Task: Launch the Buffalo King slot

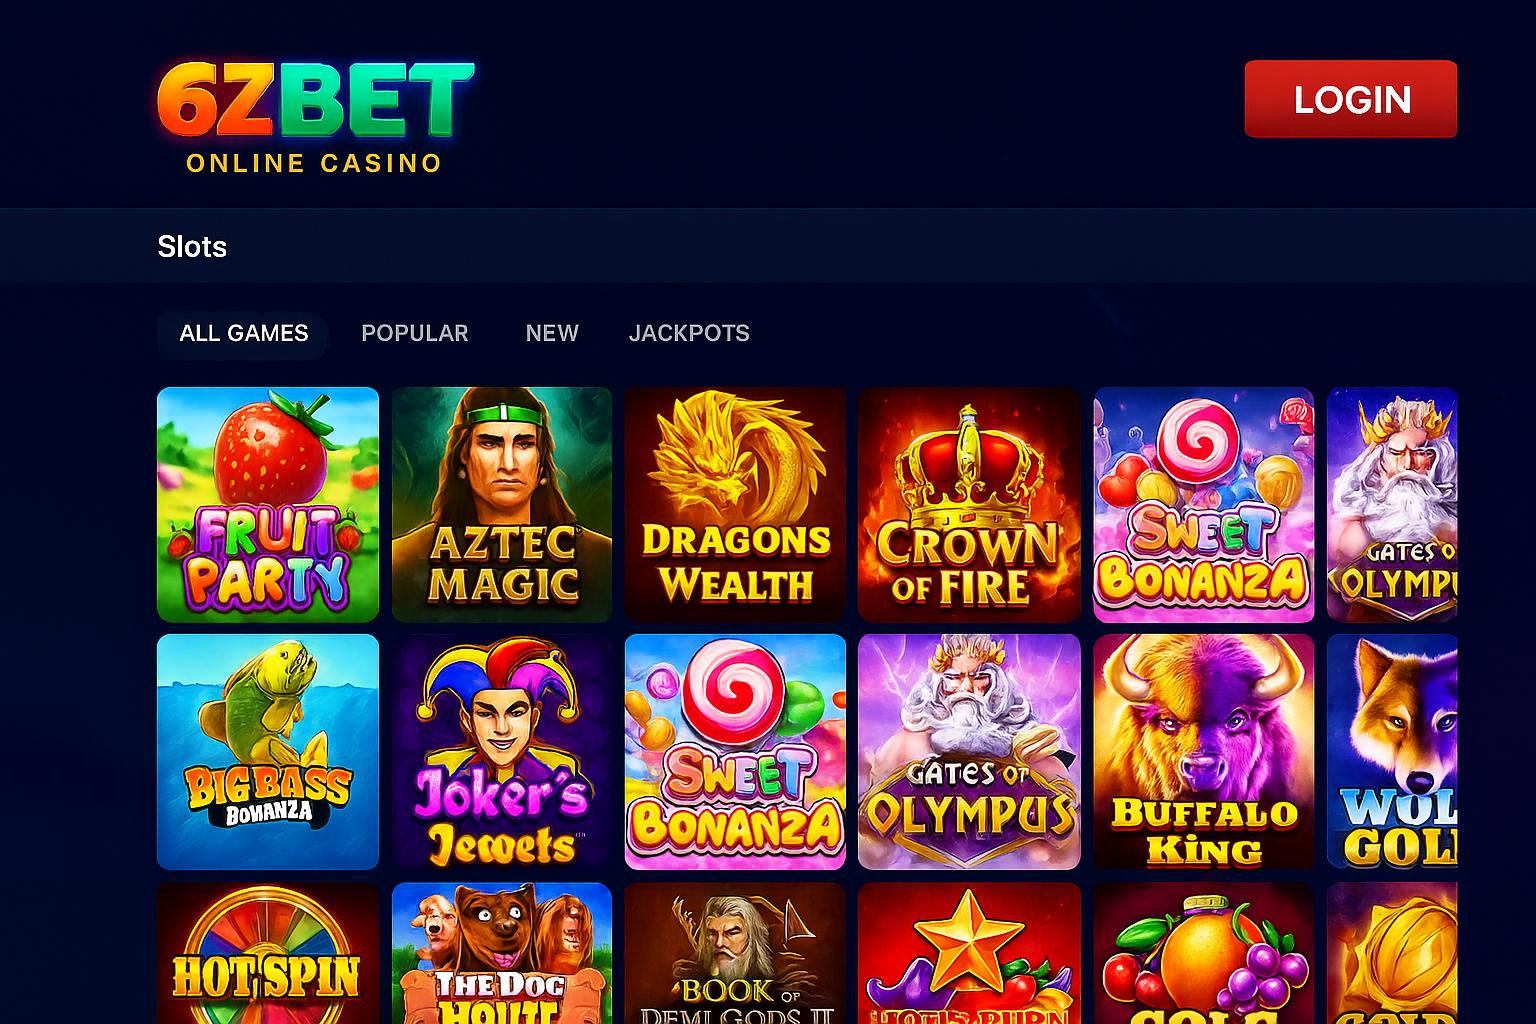Action: 1204,752
